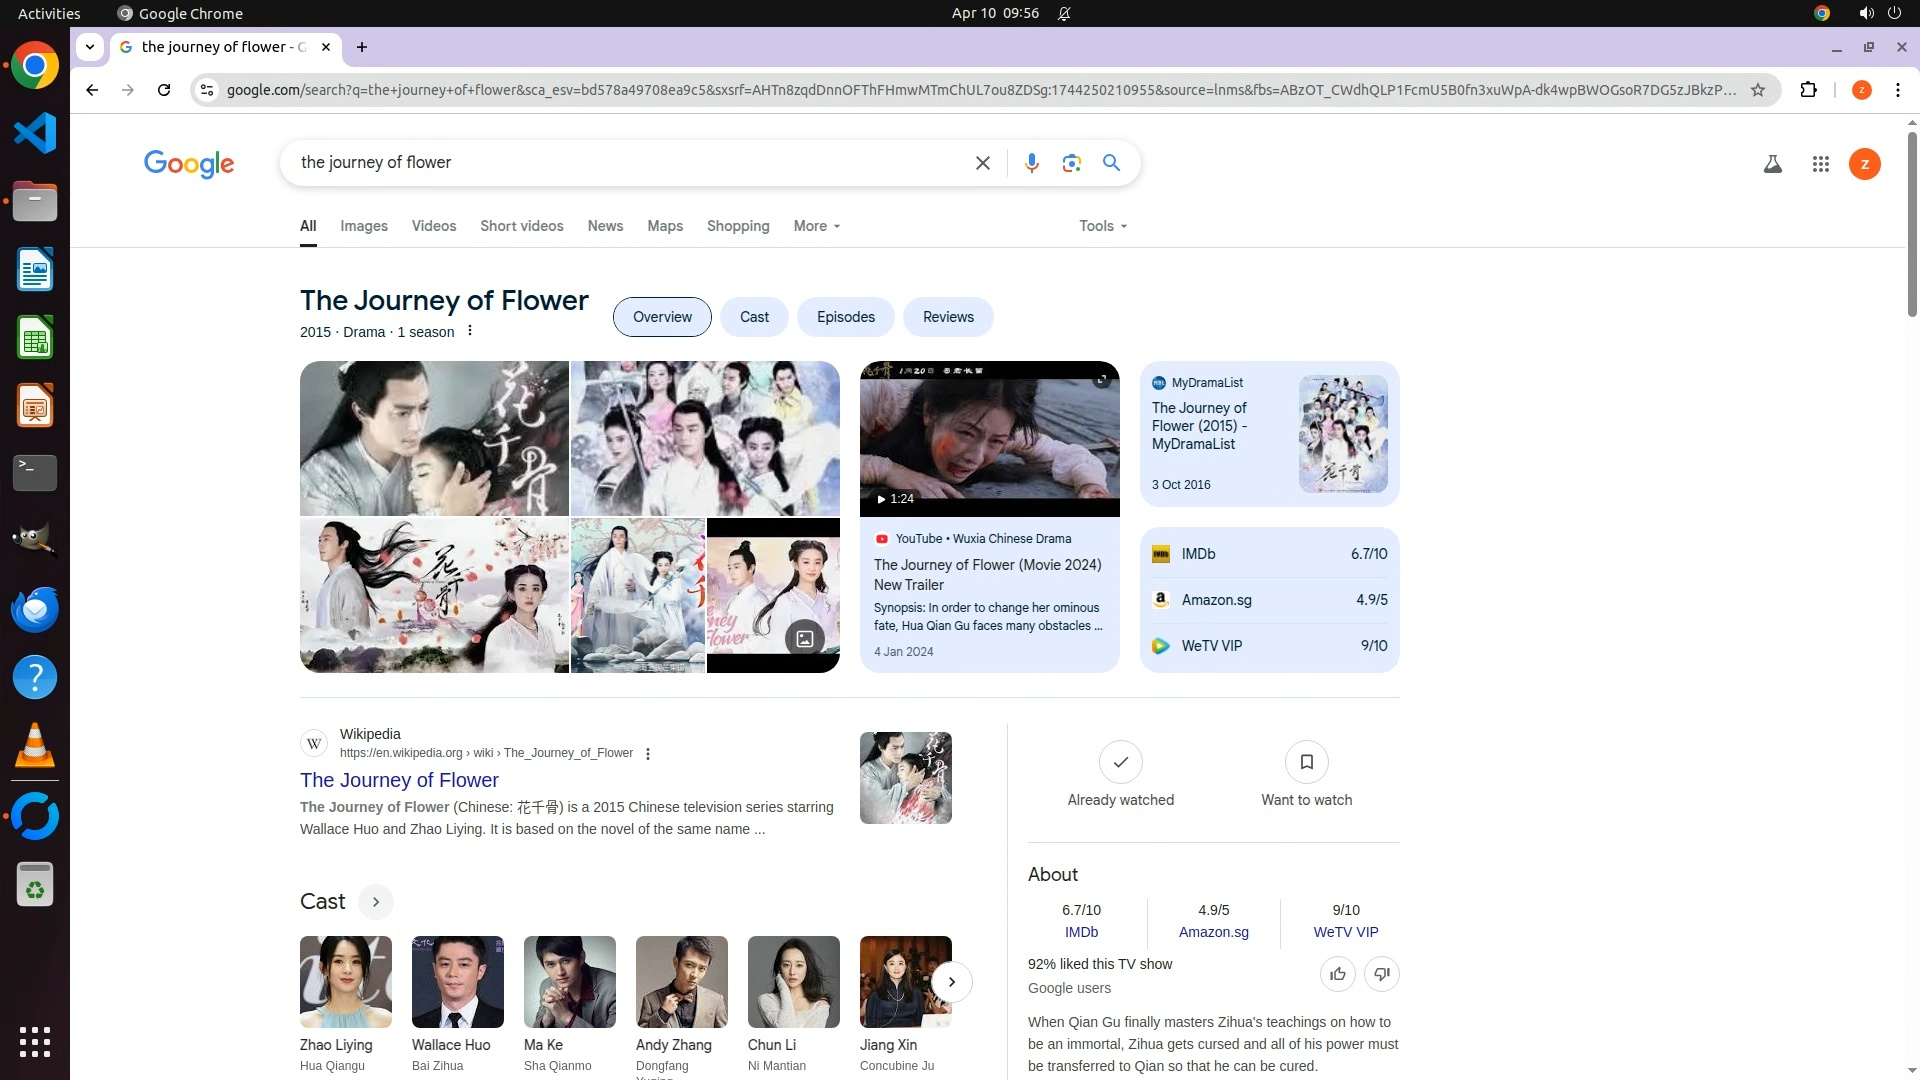Like this TV show thumbs up
Screen dimensions: 1920x1080
[x=1337, y=974]
